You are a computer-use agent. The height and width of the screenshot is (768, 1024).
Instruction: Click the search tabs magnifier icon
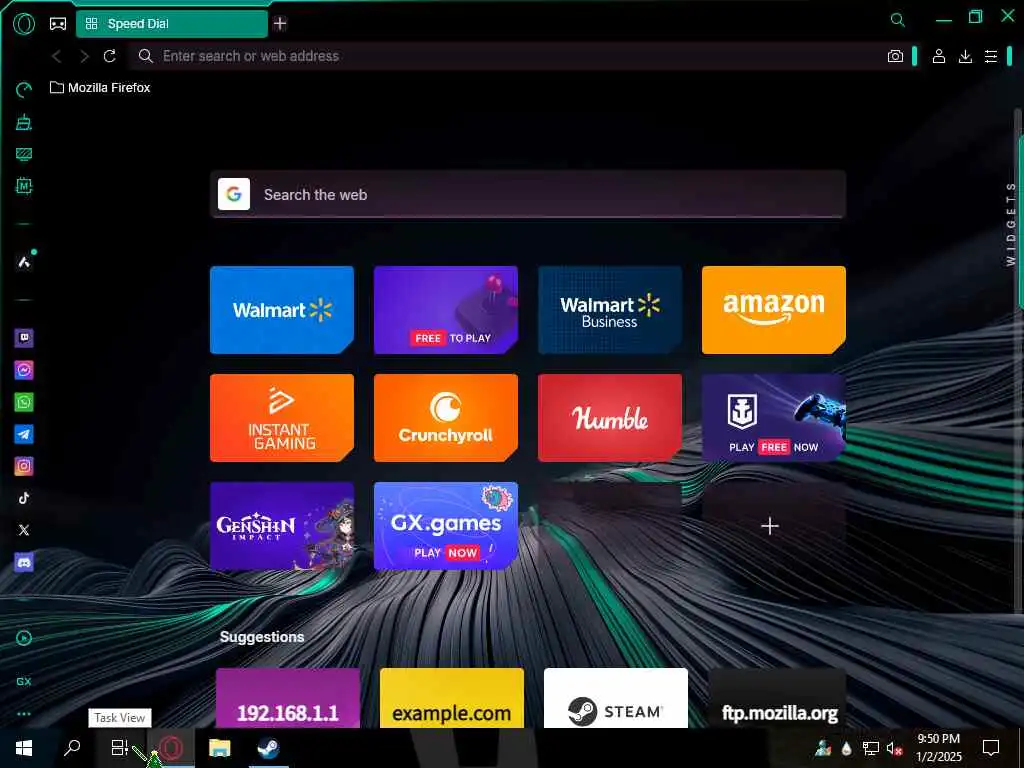point(898,20)
